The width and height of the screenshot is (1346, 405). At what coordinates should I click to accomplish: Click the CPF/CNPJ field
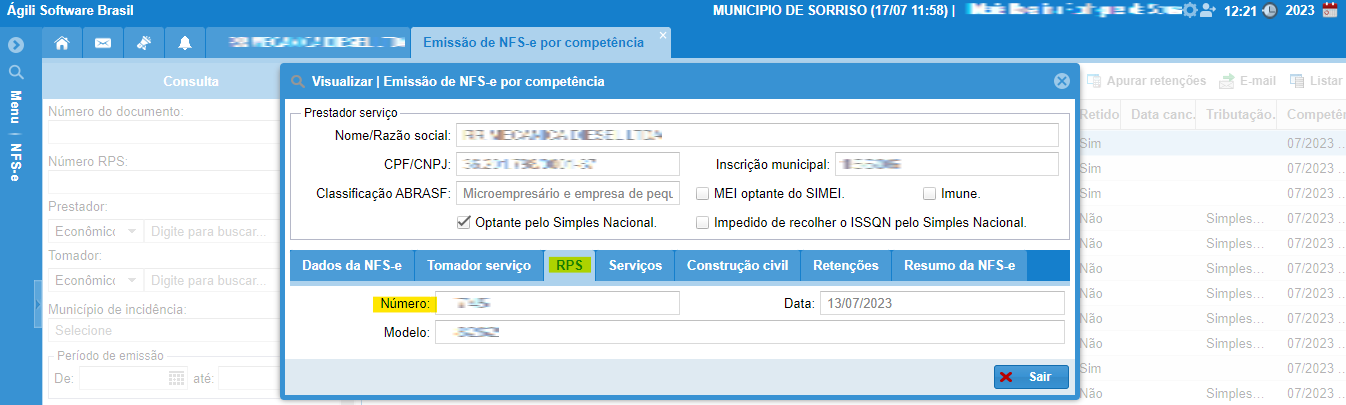click(567, 164)
